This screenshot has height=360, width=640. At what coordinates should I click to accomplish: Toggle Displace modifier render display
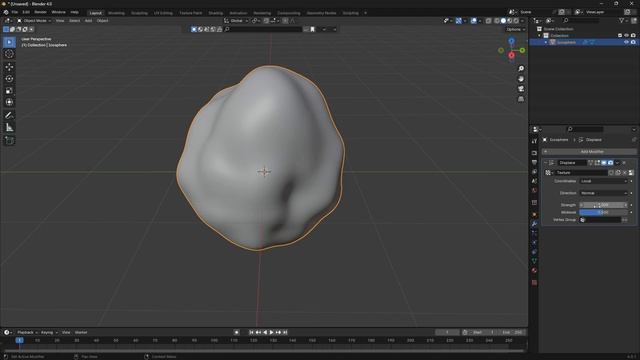coord(610,163)
